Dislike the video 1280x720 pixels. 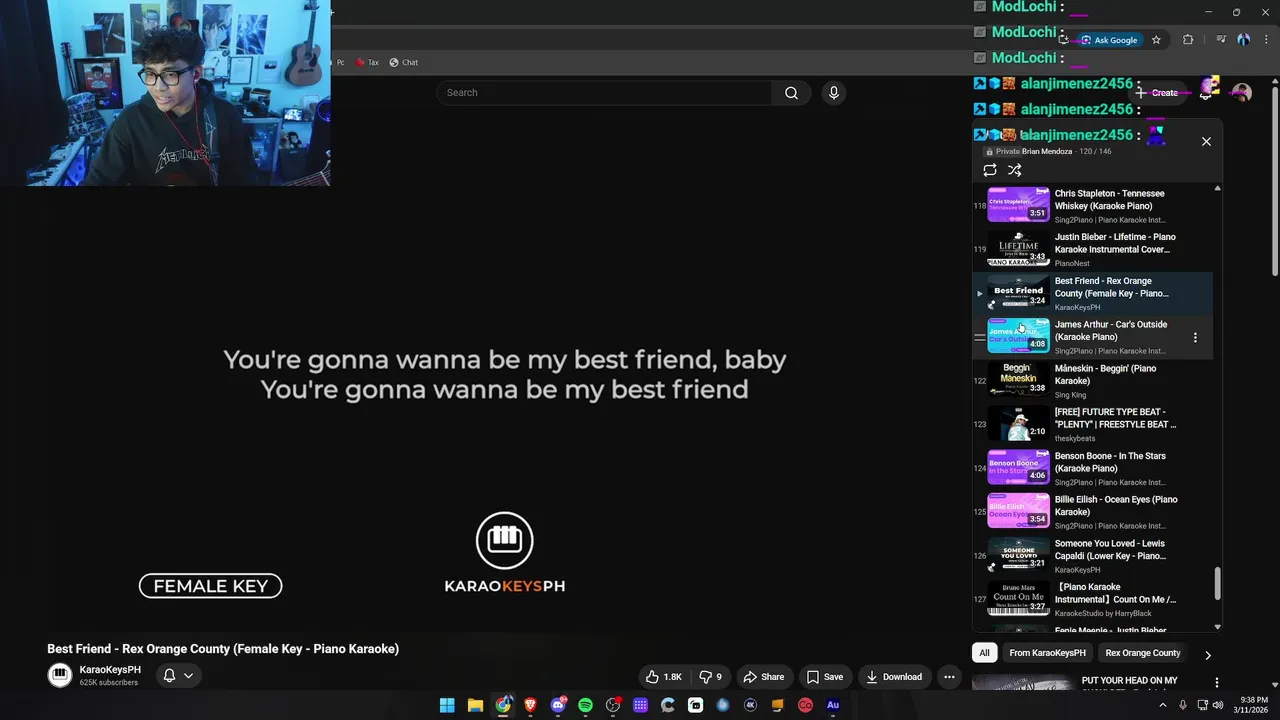[x=711, y=677]
